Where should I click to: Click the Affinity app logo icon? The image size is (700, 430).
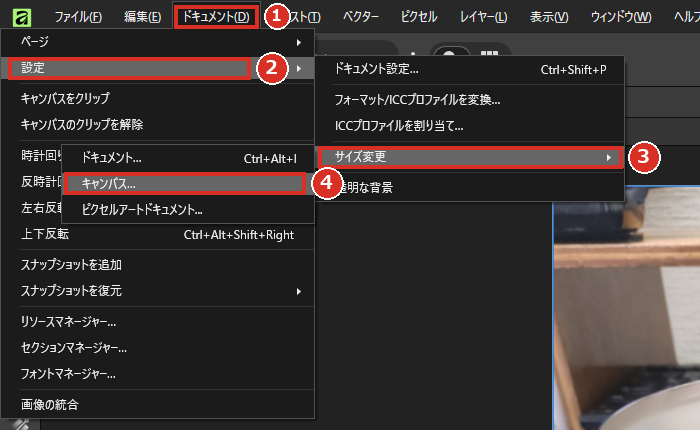pos(21,17)
